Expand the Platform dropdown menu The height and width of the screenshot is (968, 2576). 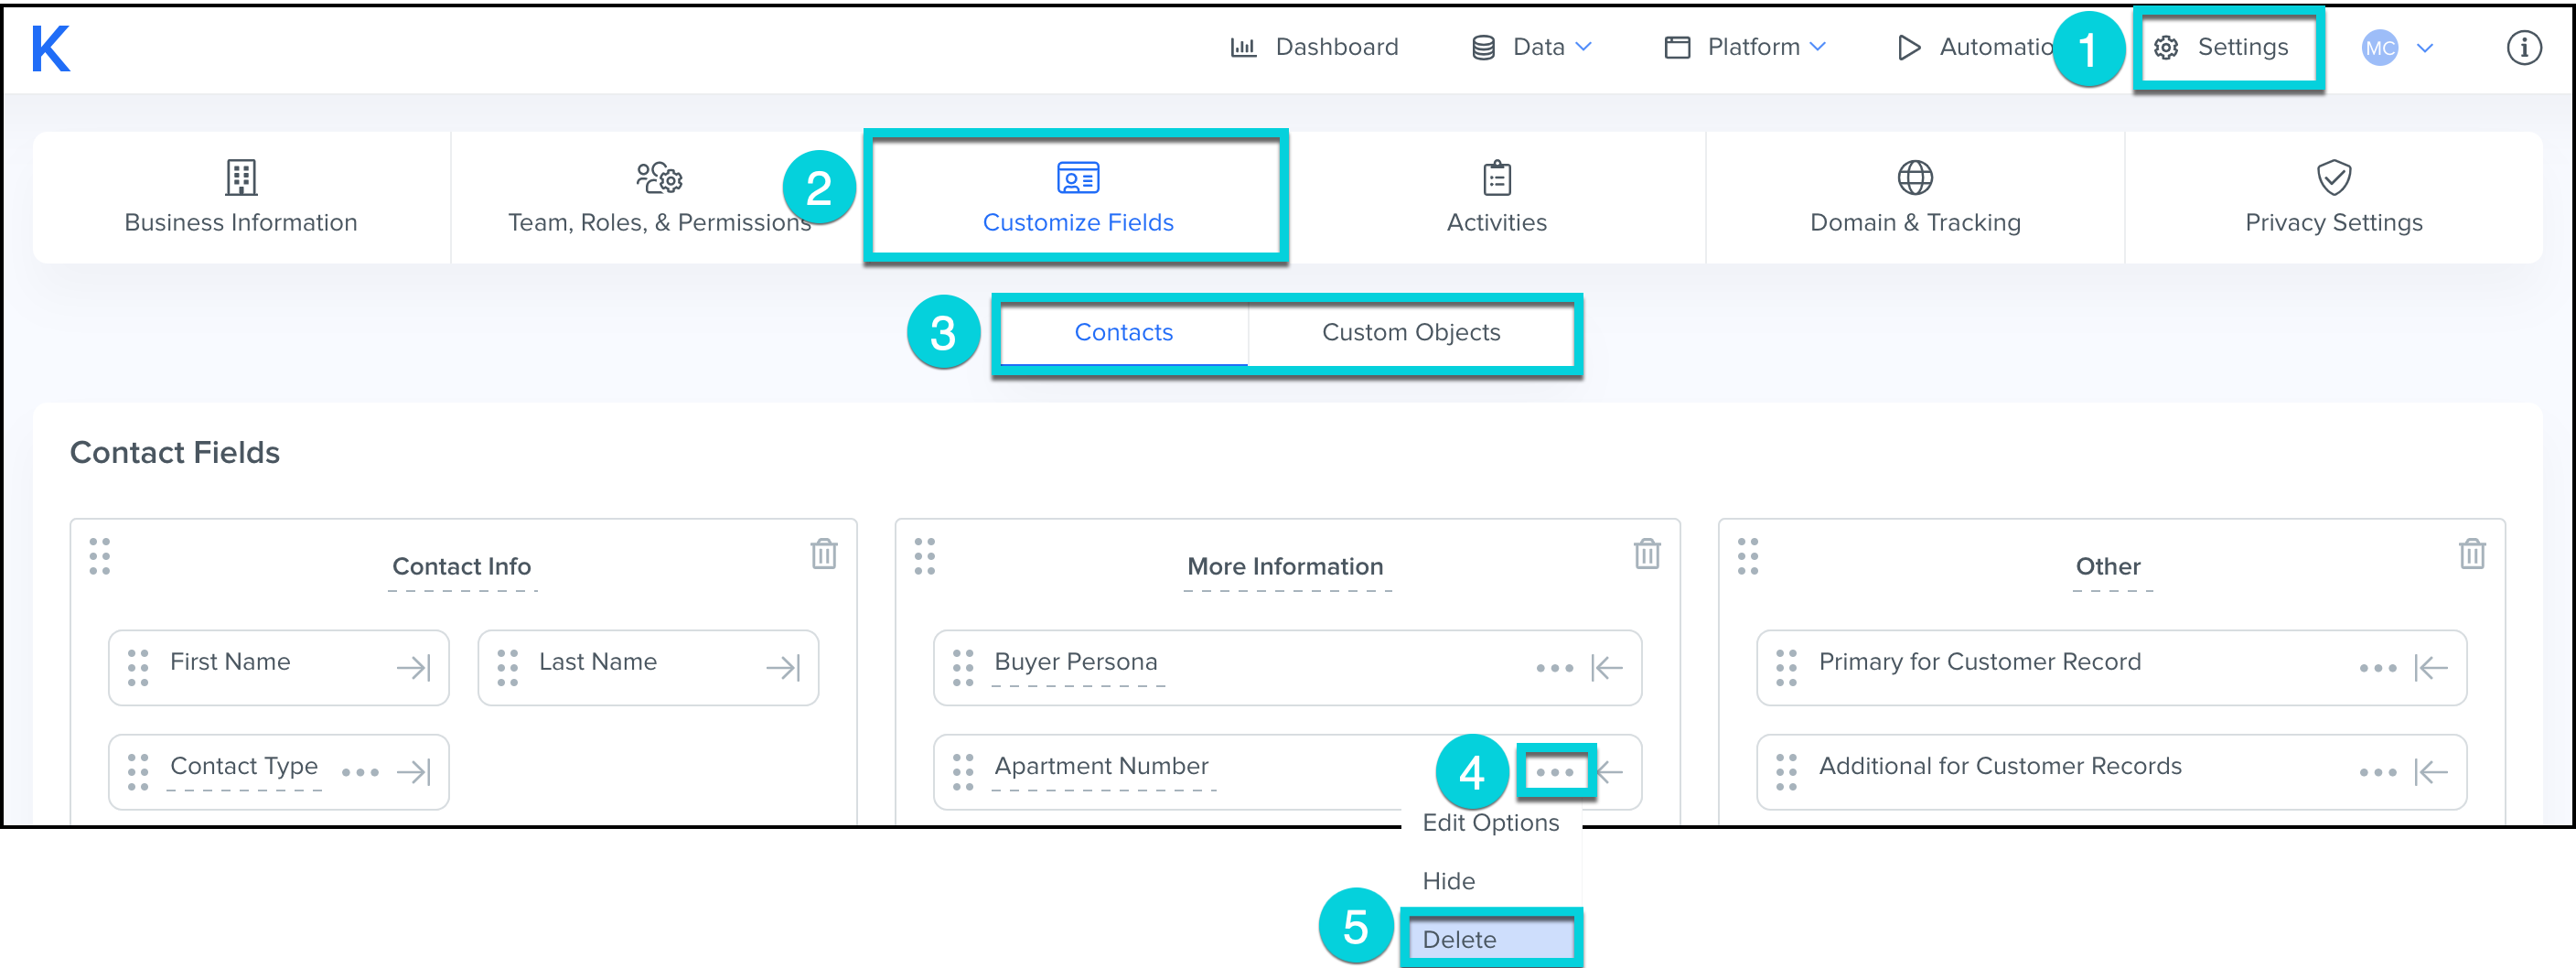(x=1745, y=47)
